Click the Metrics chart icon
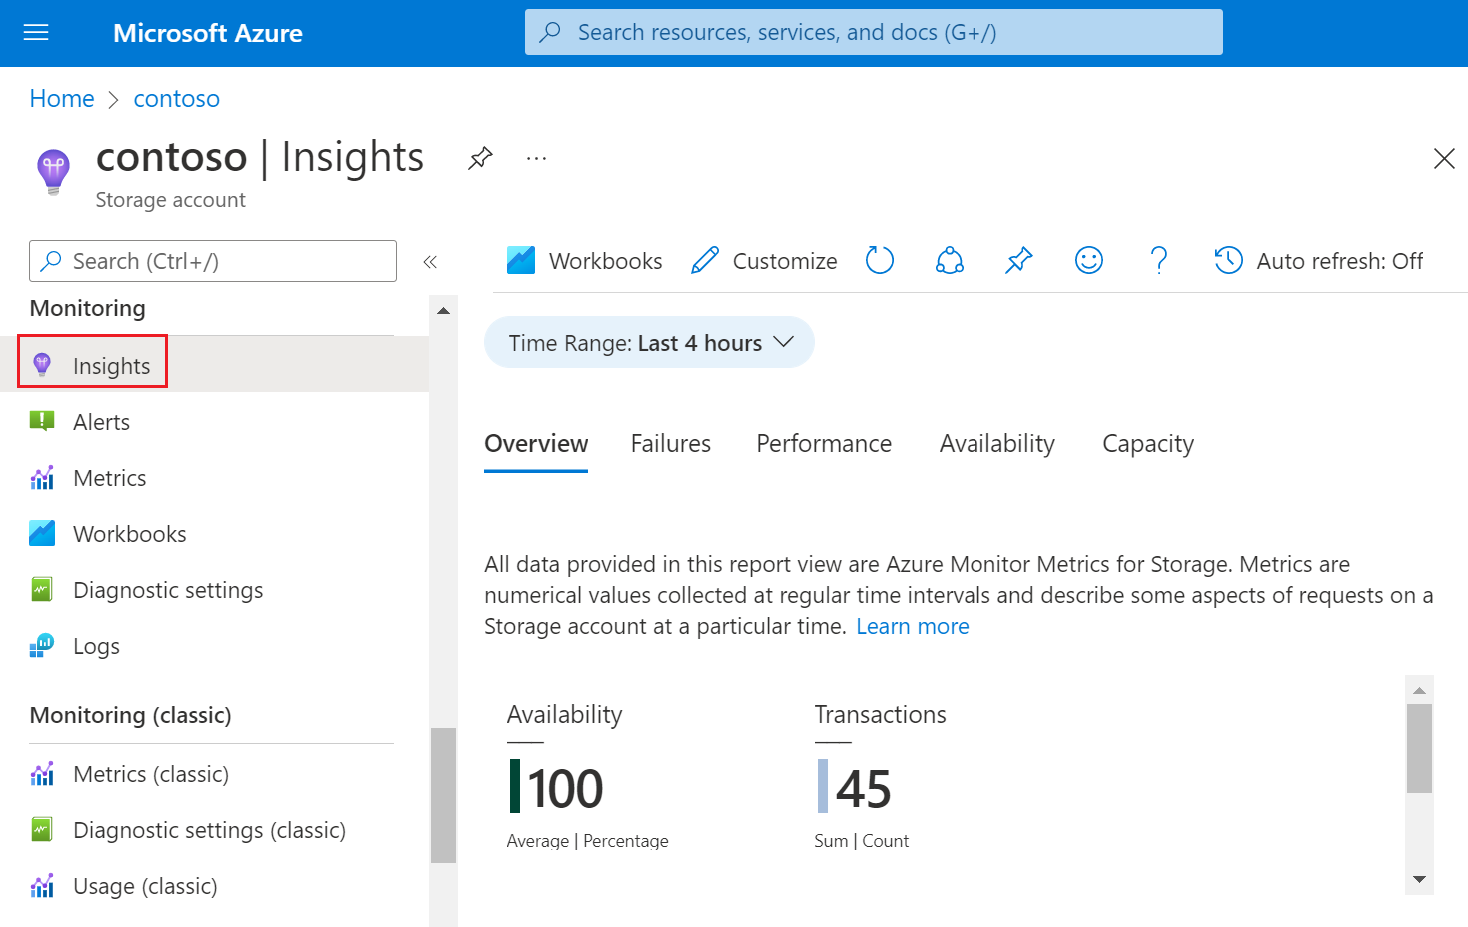 (42, 478)
